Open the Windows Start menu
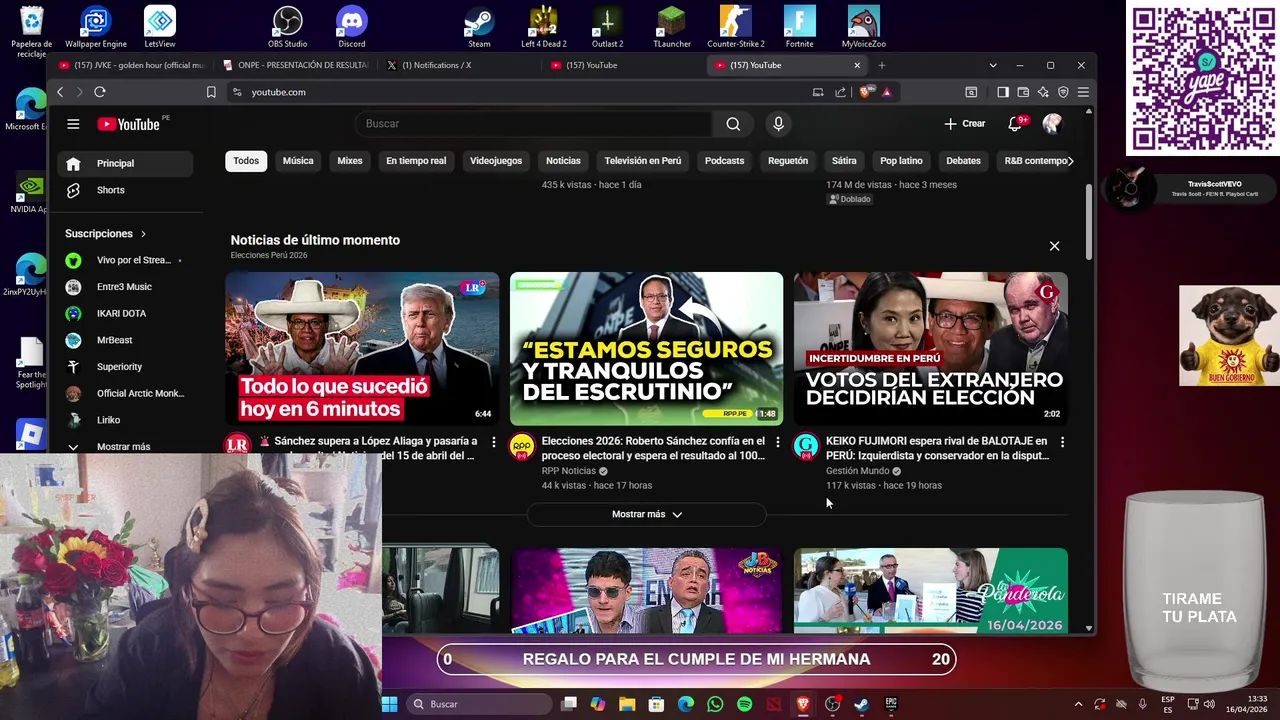The width and height of the screenshot is (1280, 720). click(390, 704)
